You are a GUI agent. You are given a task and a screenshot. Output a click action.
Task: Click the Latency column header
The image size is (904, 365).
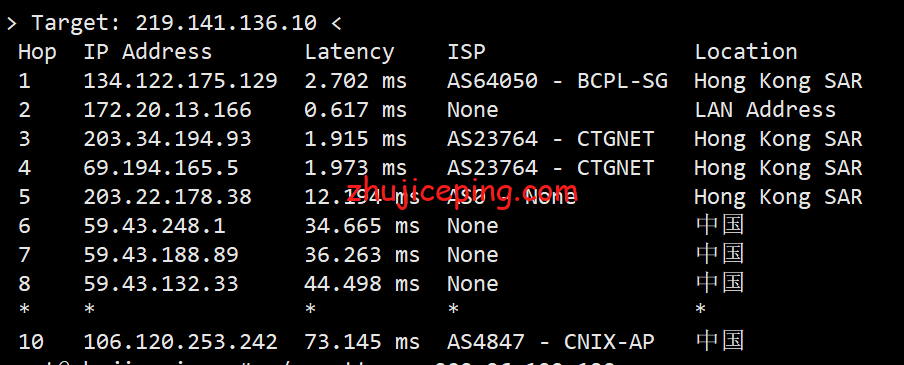tap(349, 52)
